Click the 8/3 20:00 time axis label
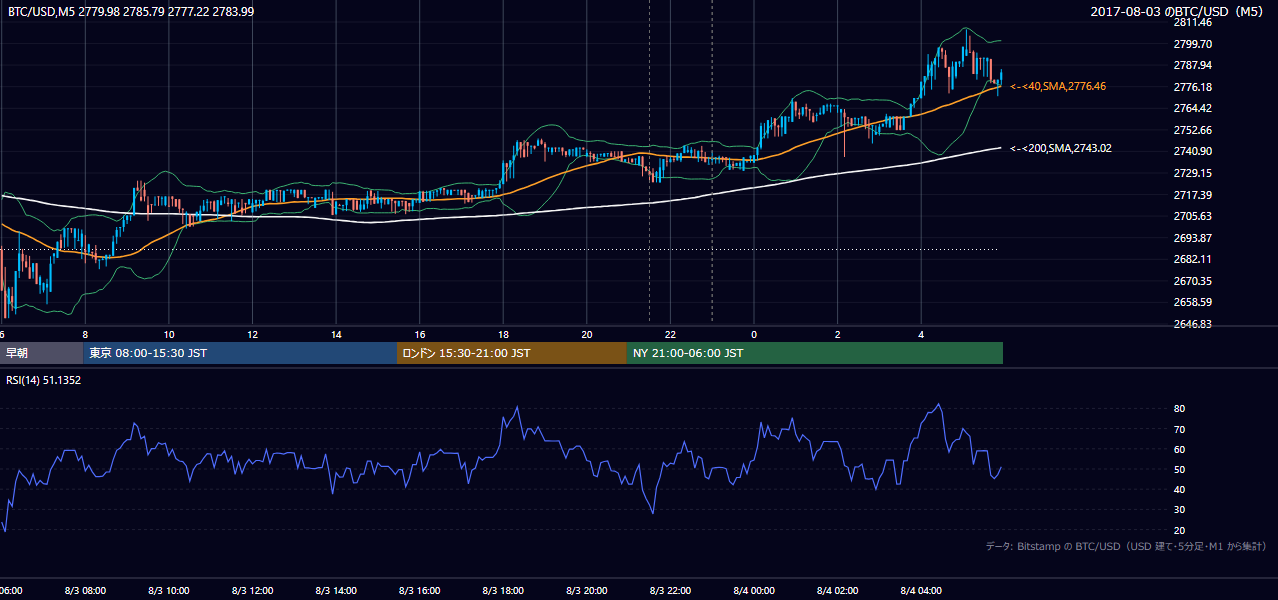Viewport: 1278px width, 600px height. click(587, 591)
